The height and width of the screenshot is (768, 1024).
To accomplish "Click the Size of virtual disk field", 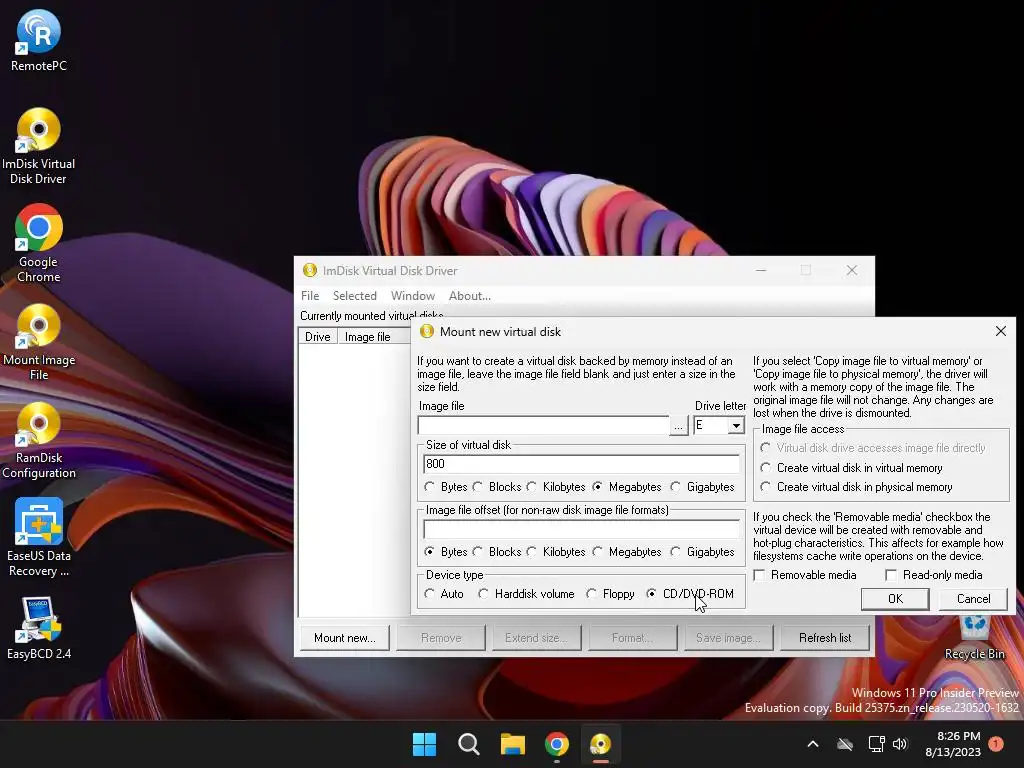I will tap(581, 464).
